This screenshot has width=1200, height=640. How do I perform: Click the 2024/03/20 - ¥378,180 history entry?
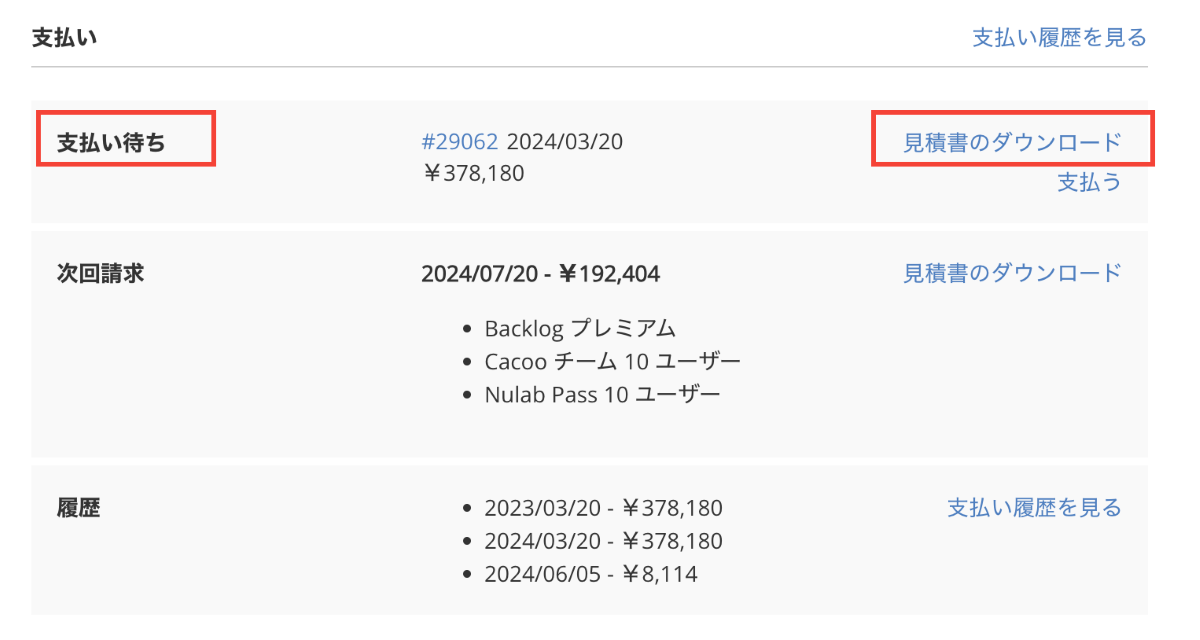(x=603, y=541)
